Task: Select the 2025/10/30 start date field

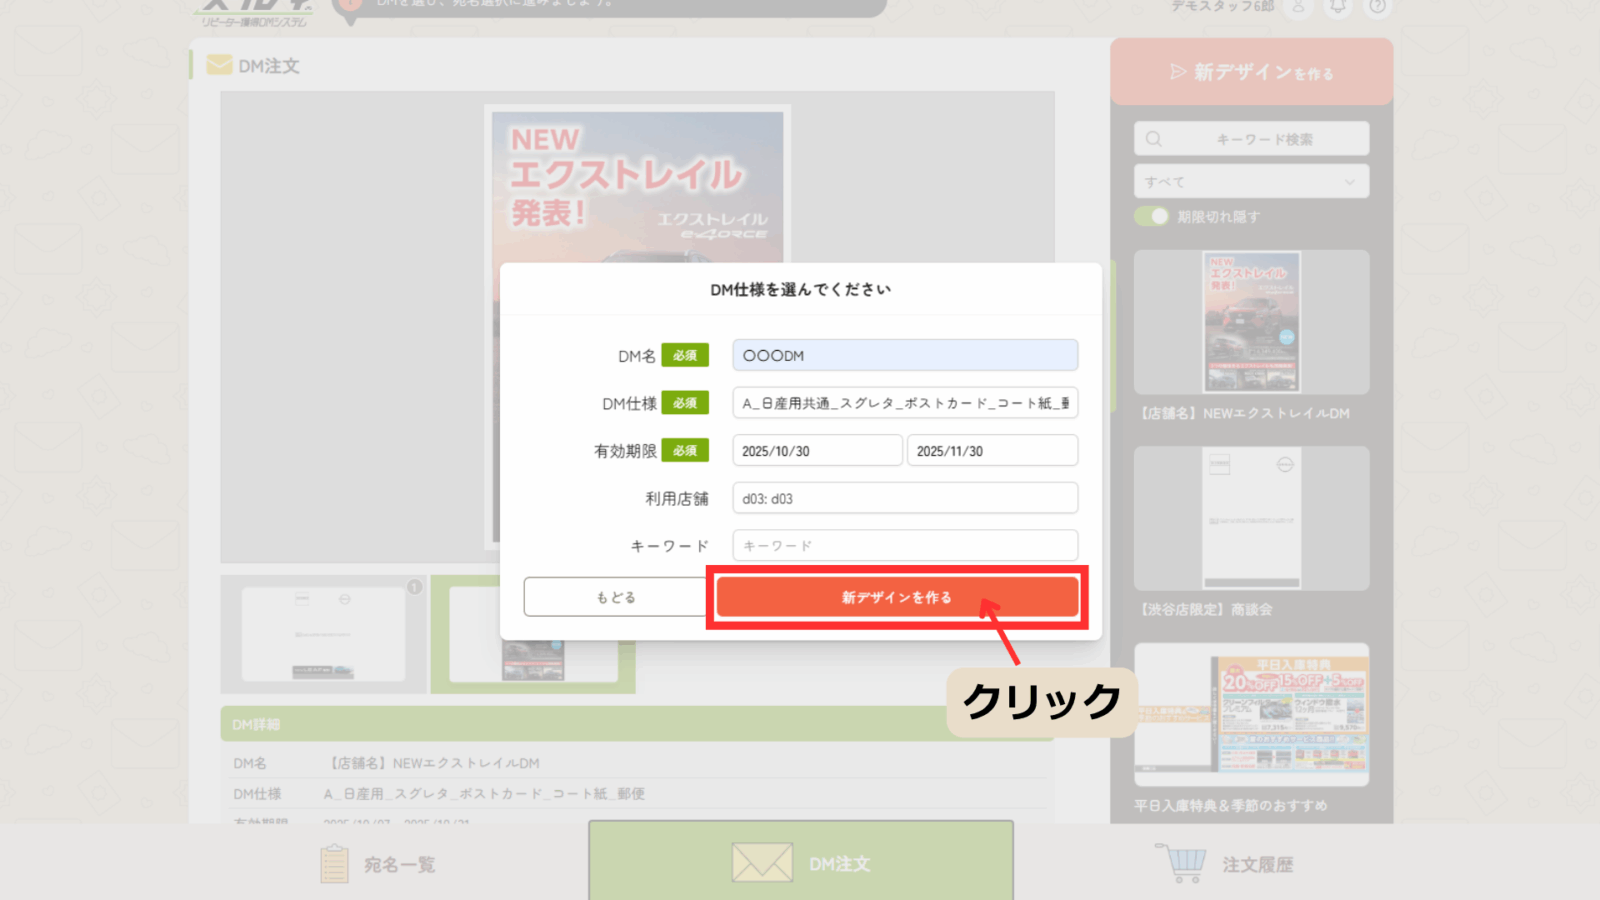Action: (x=816, y=451)
